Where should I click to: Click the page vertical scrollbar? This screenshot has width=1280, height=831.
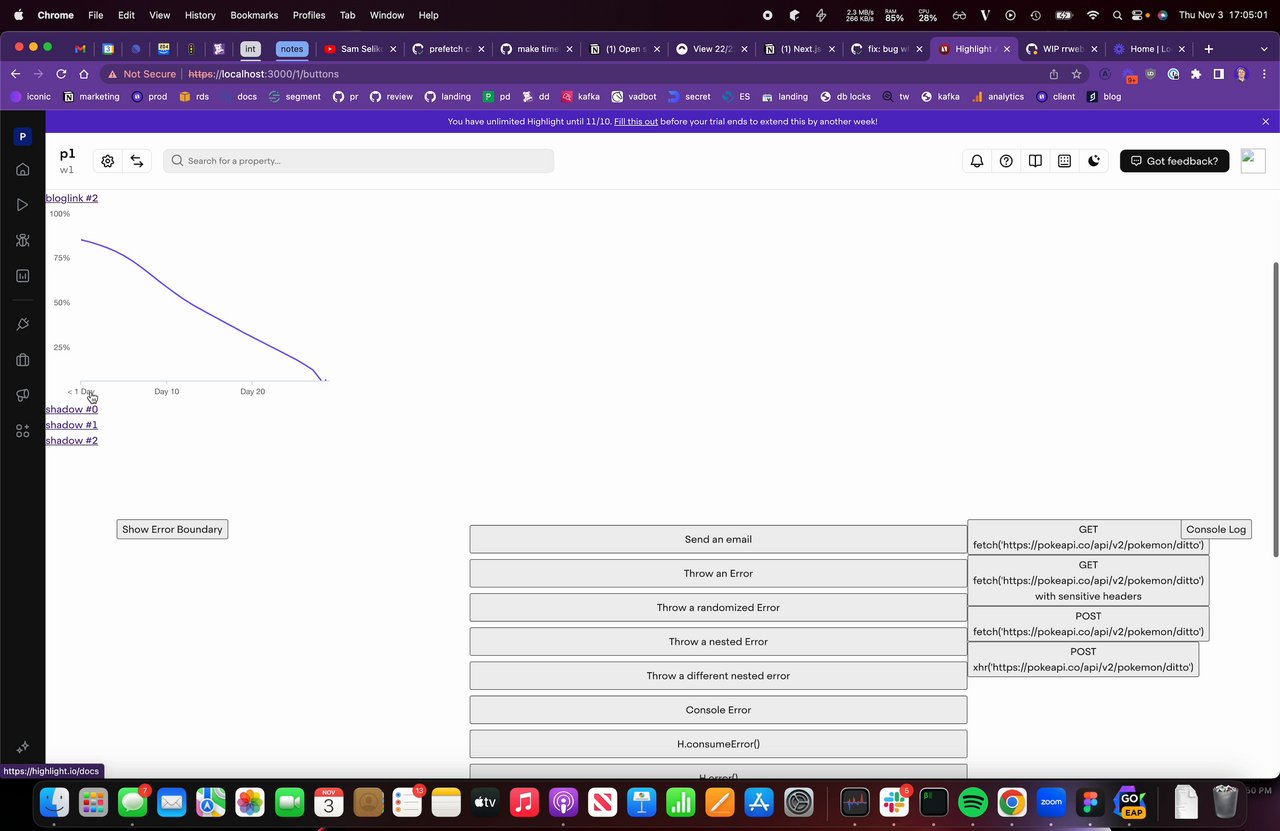point(1275,410)
